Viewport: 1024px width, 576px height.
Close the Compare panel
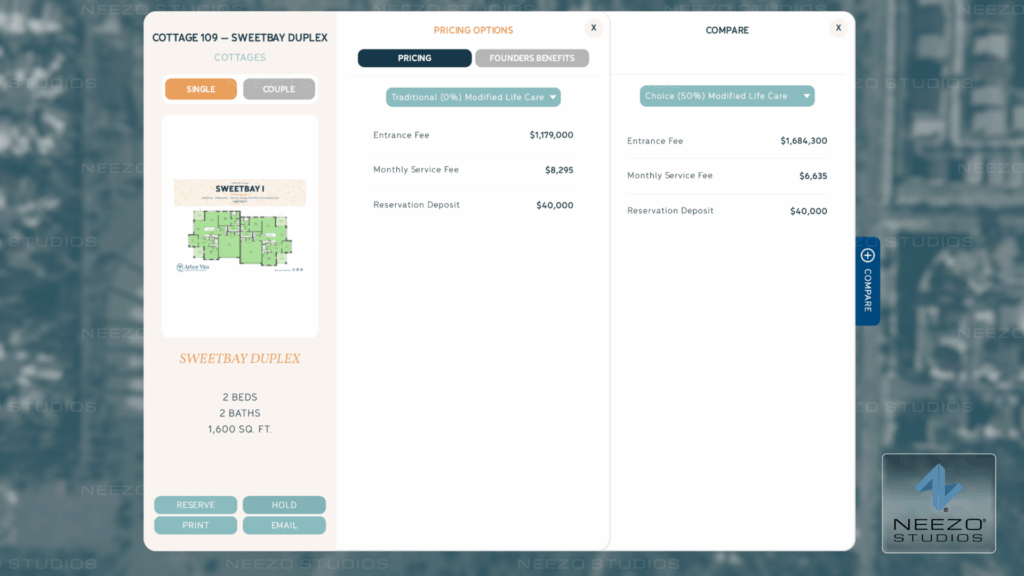[x=838, y=28]
